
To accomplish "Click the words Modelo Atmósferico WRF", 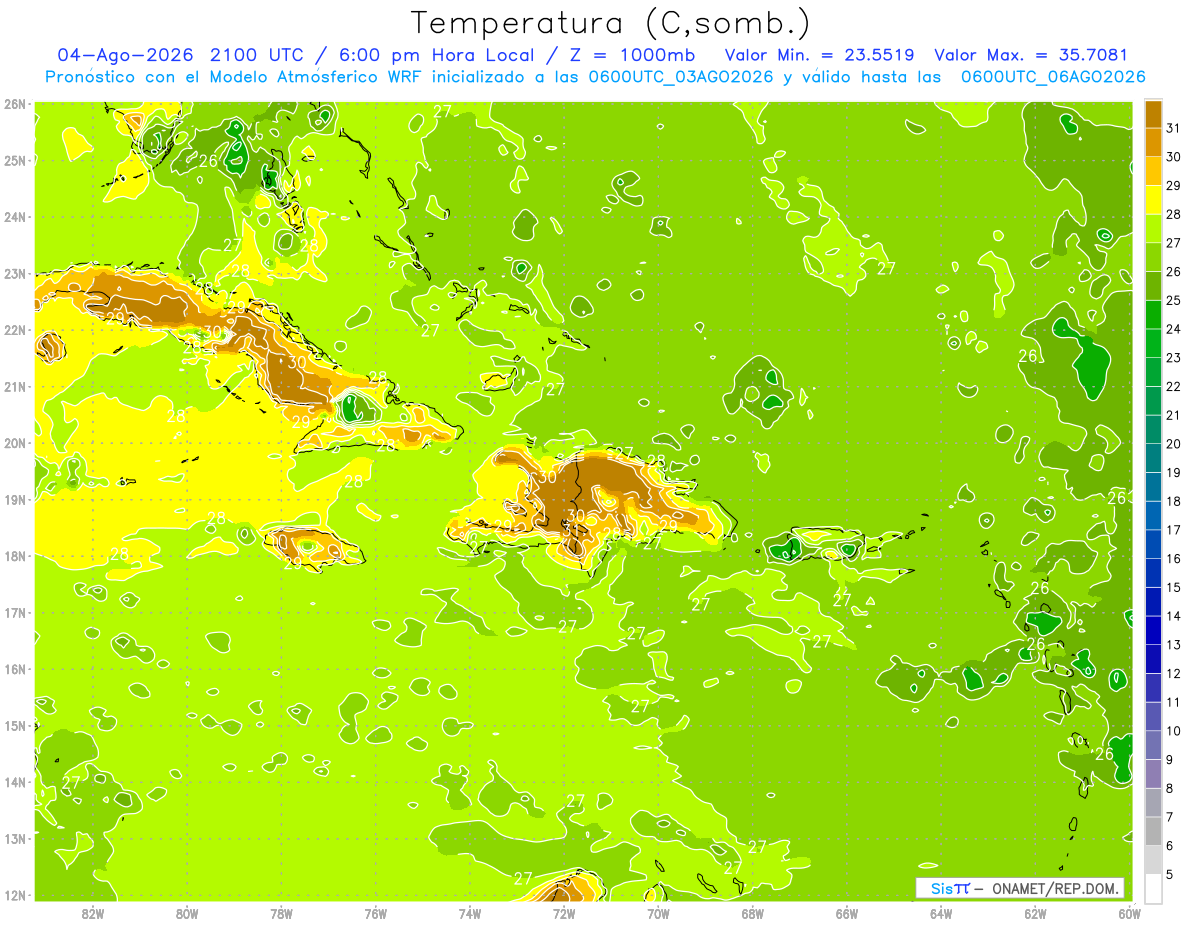I will coord(320,77).
